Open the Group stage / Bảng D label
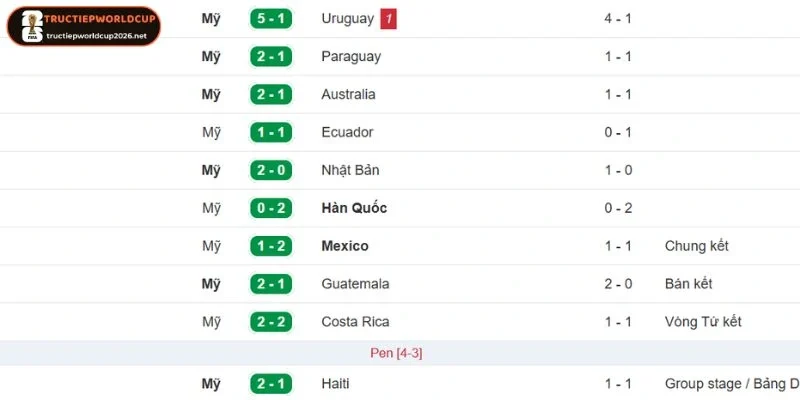Screen dimensions: 800x400 point(731,384)
